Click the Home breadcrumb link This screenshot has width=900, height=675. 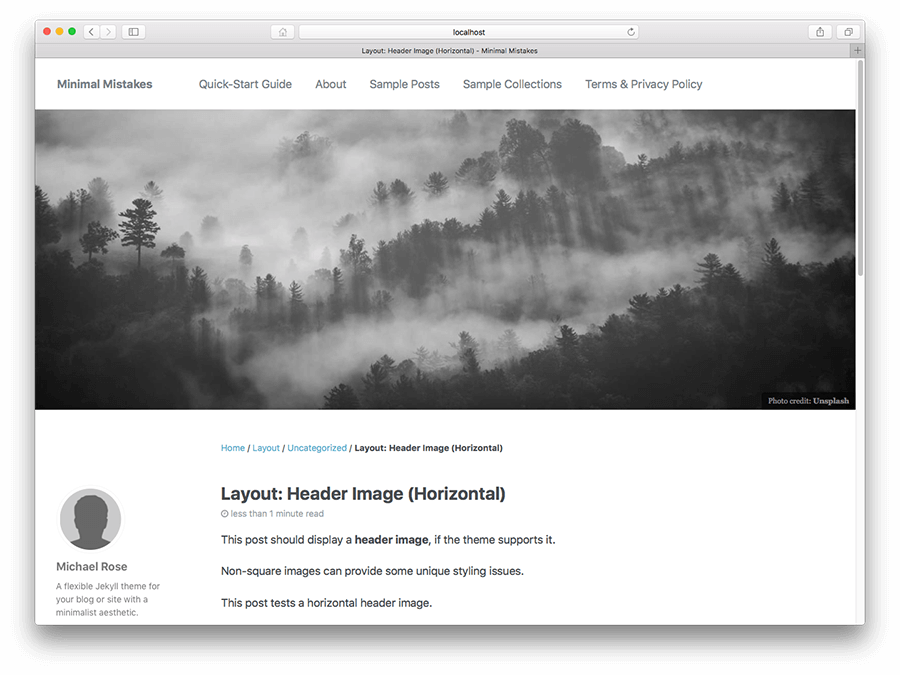point(232,447)
